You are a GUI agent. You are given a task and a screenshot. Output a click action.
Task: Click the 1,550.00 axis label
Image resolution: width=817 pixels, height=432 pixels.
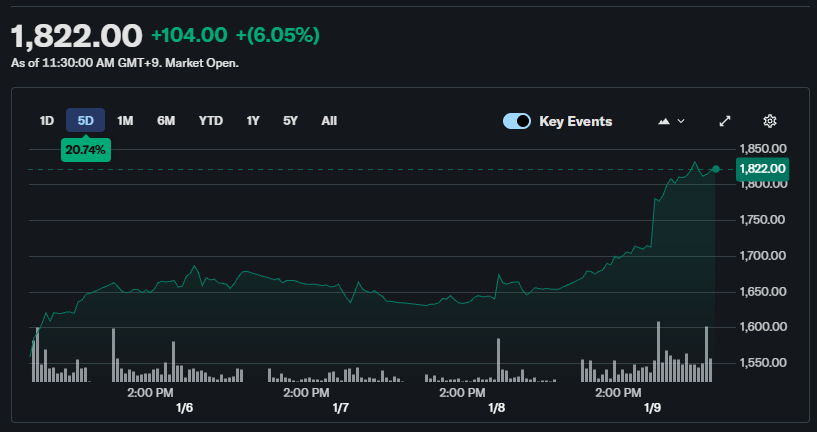pos(763,363)
